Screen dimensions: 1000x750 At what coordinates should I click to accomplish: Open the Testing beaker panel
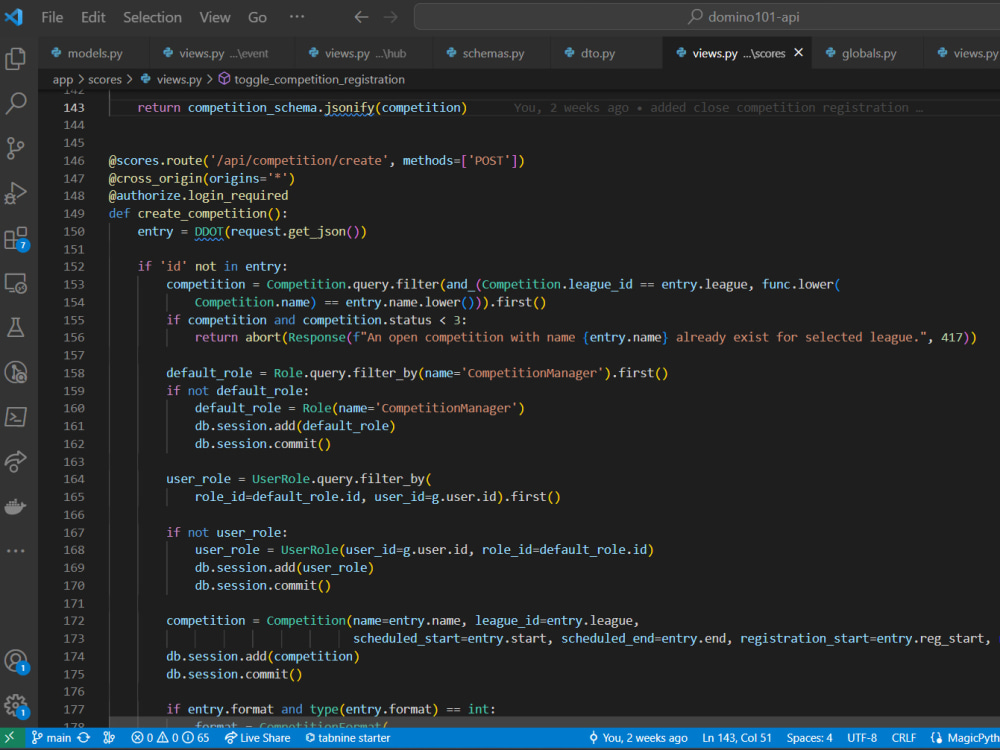click(15, 326)
